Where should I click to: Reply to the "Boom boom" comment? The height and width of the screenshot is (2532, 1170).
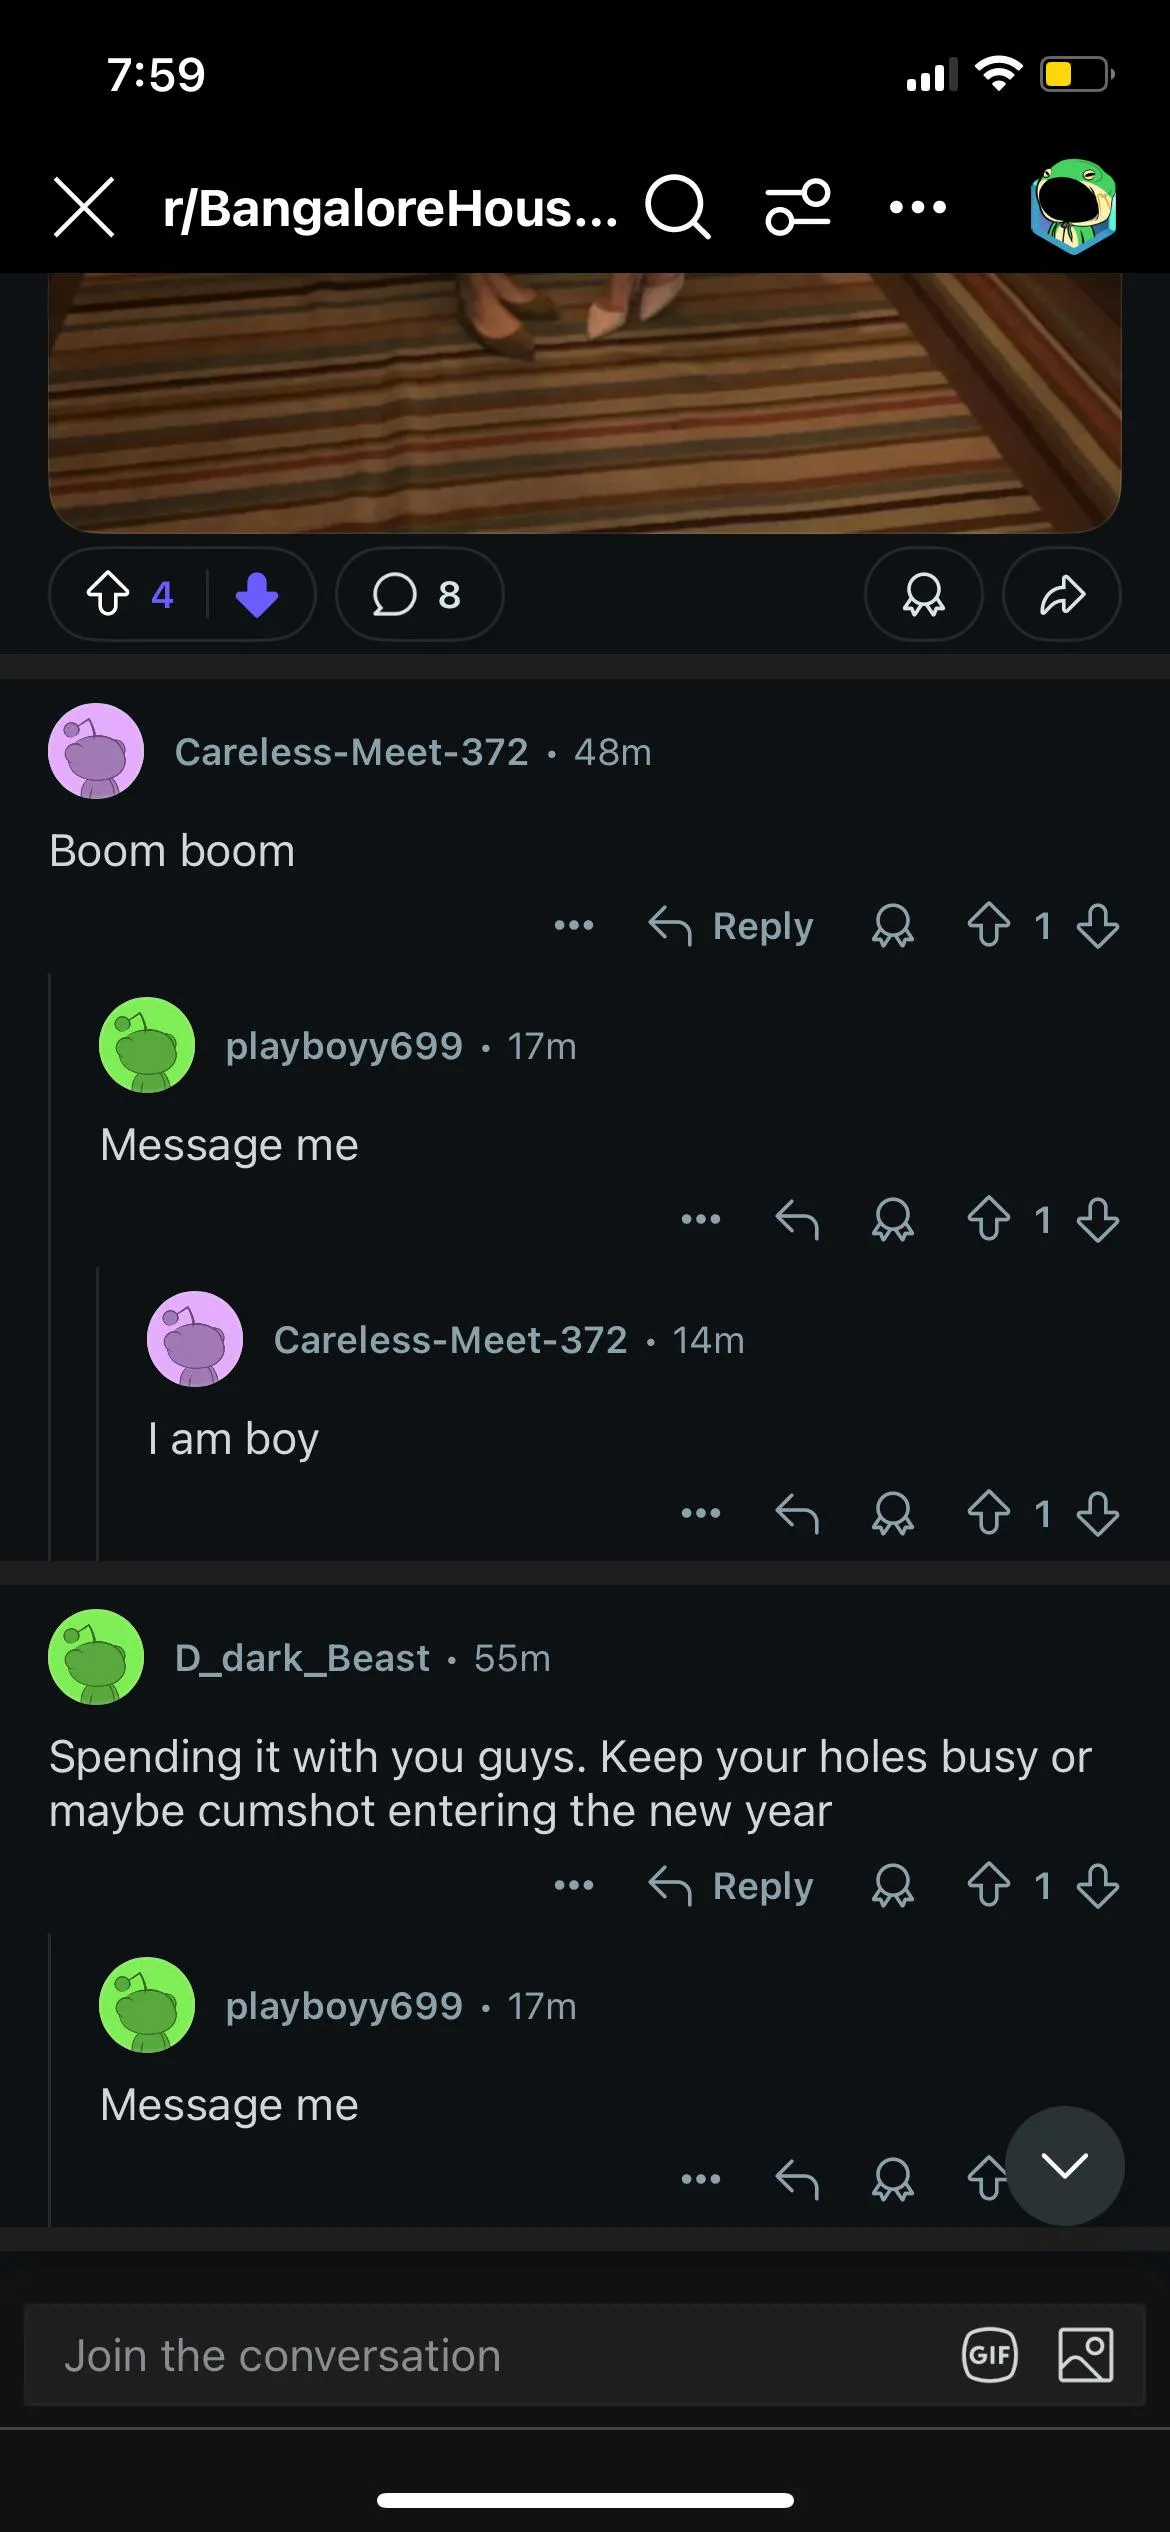coord(731,926)
